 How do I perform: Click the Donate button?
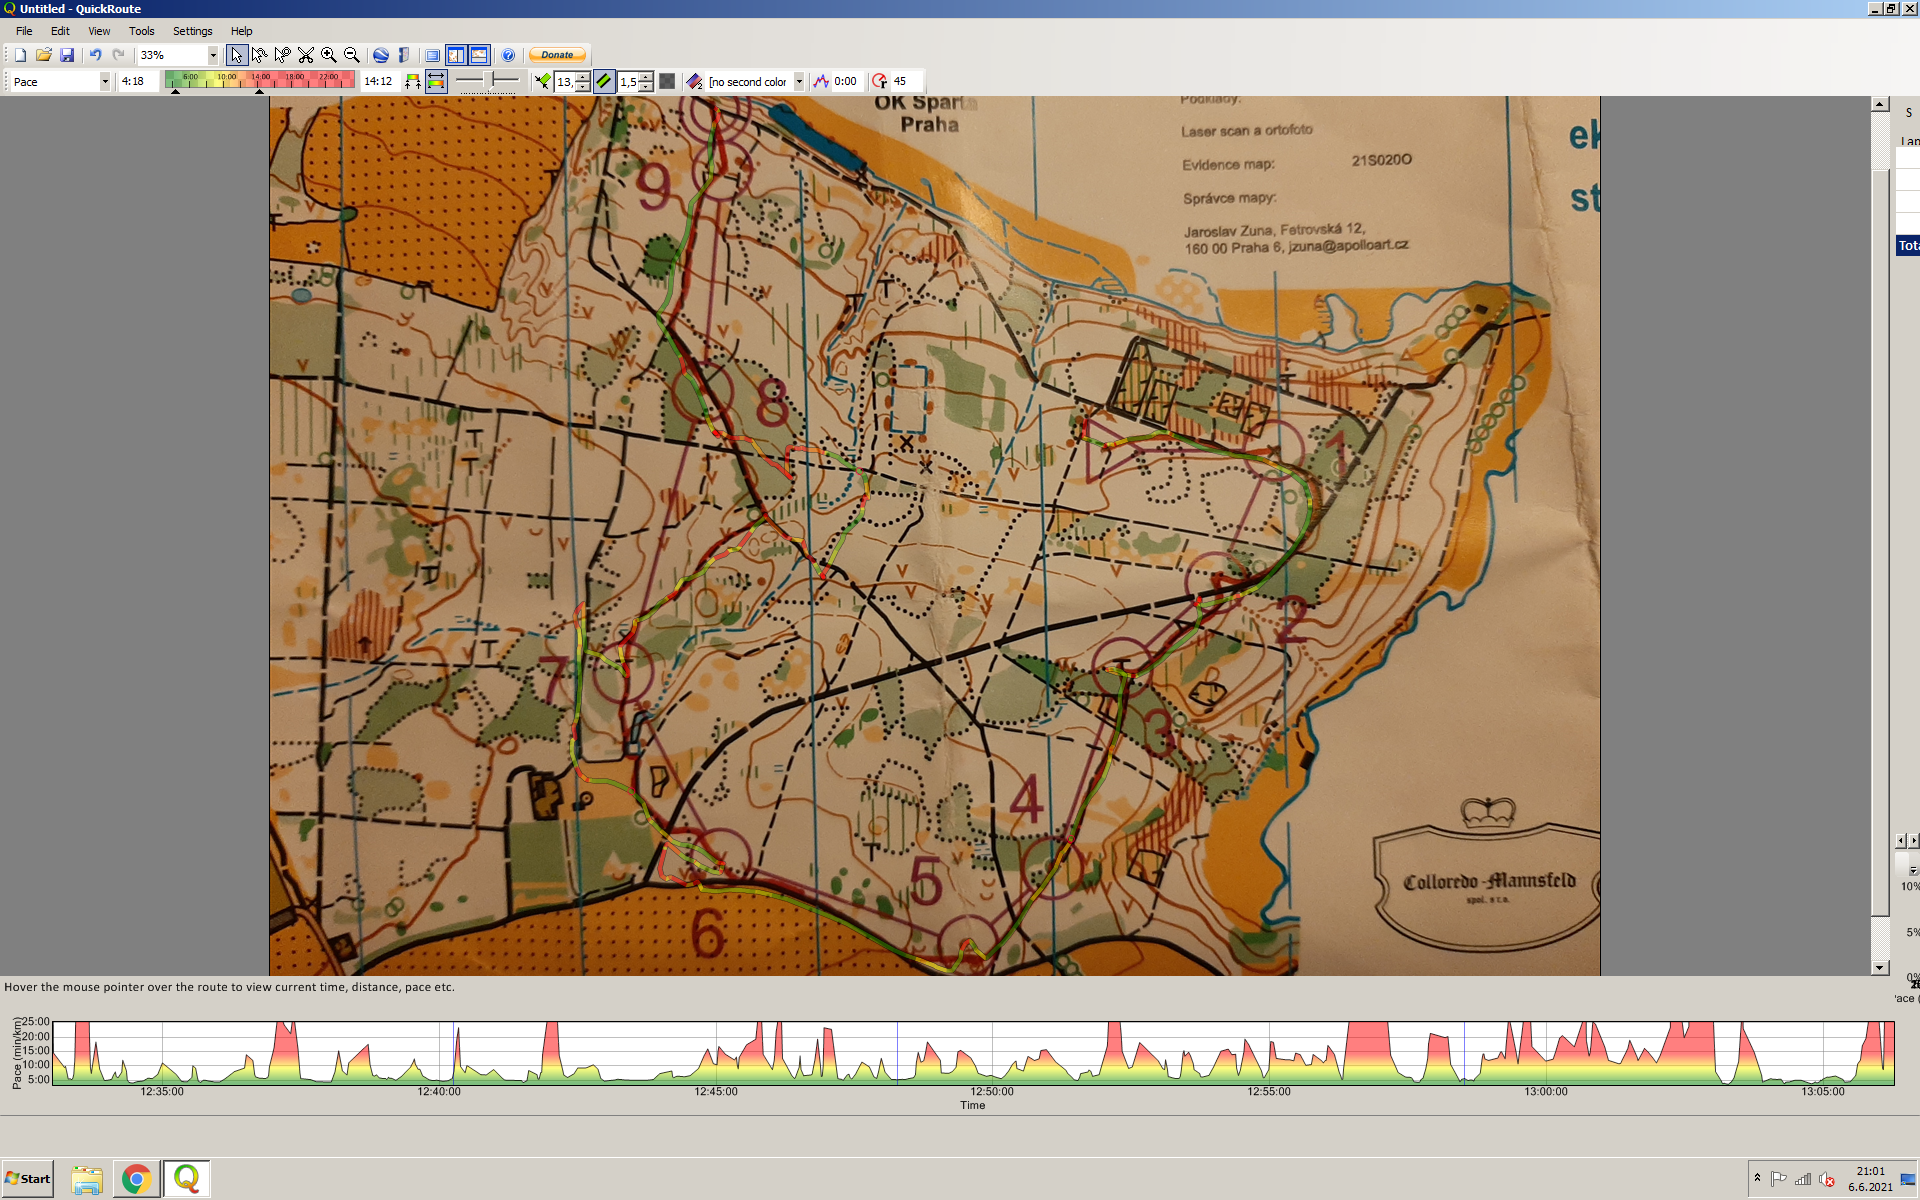(x=557, y=55)
